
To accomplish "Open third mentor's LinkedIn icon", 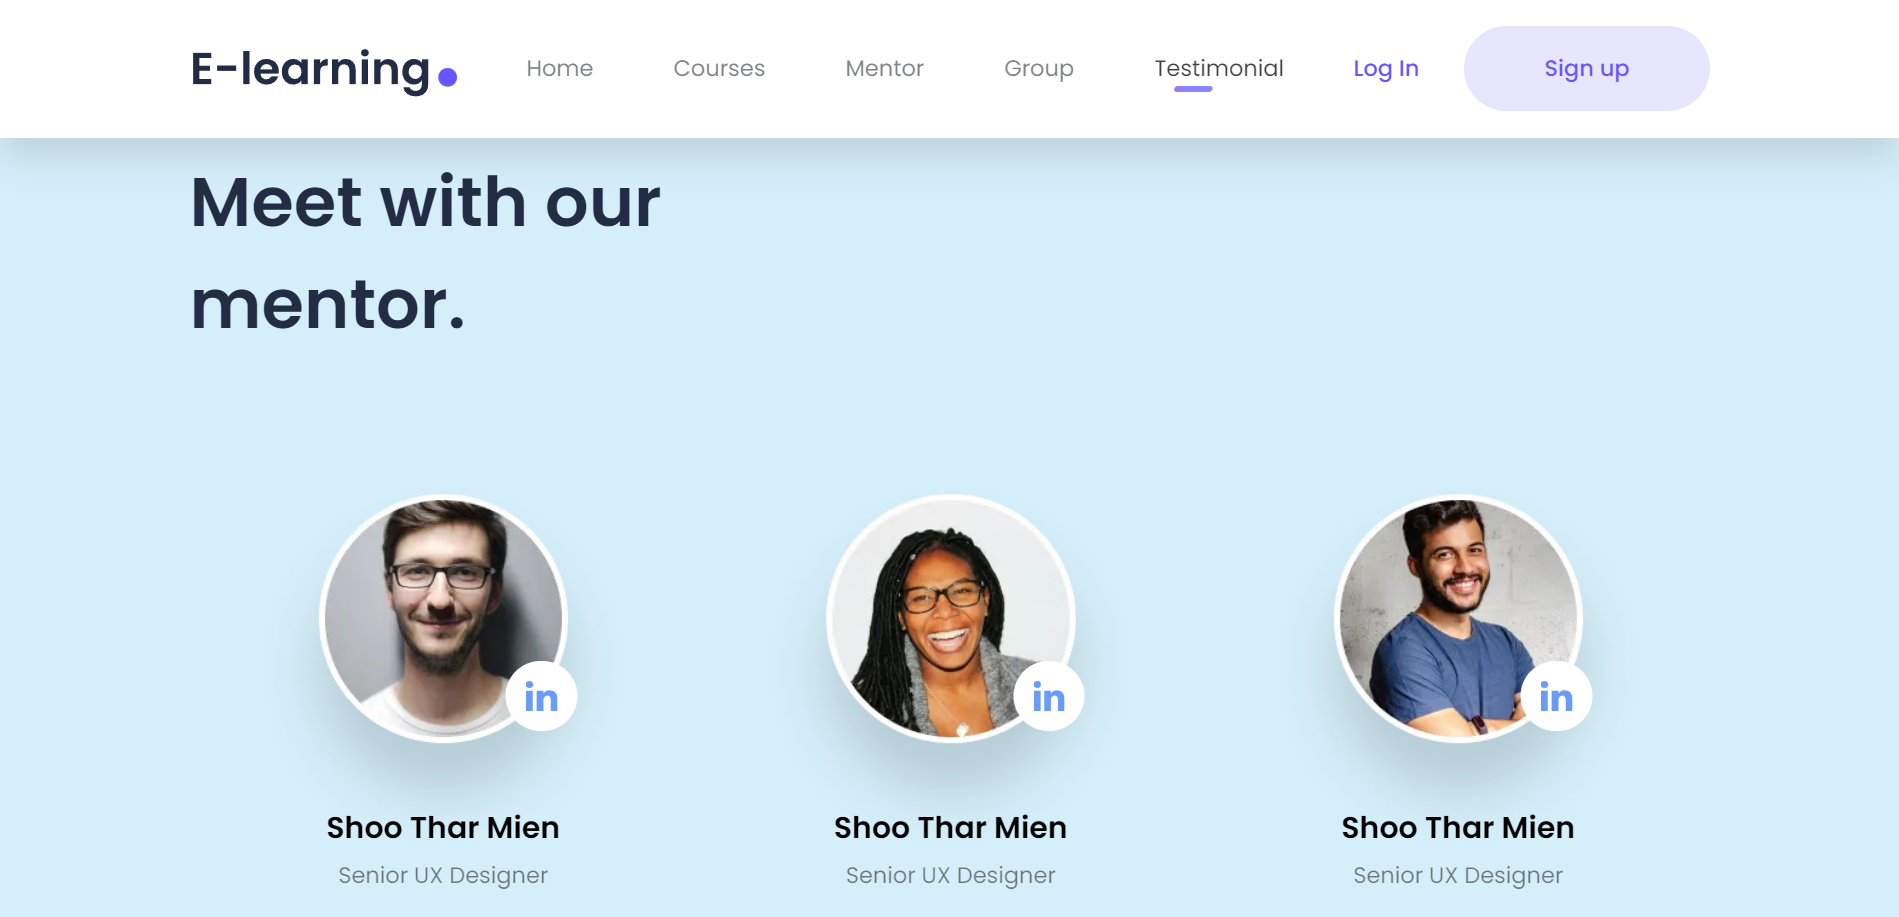I will coord(1556,696).
